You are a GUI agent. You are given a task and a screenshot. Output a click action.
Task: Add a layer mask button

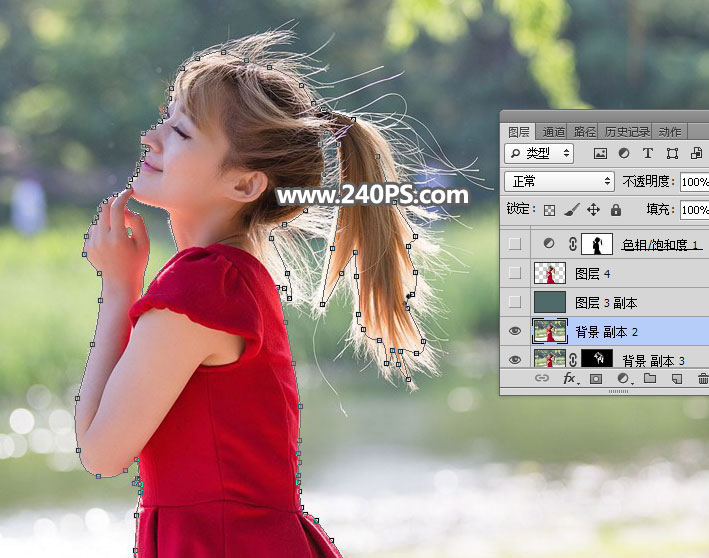coord(596,379)
